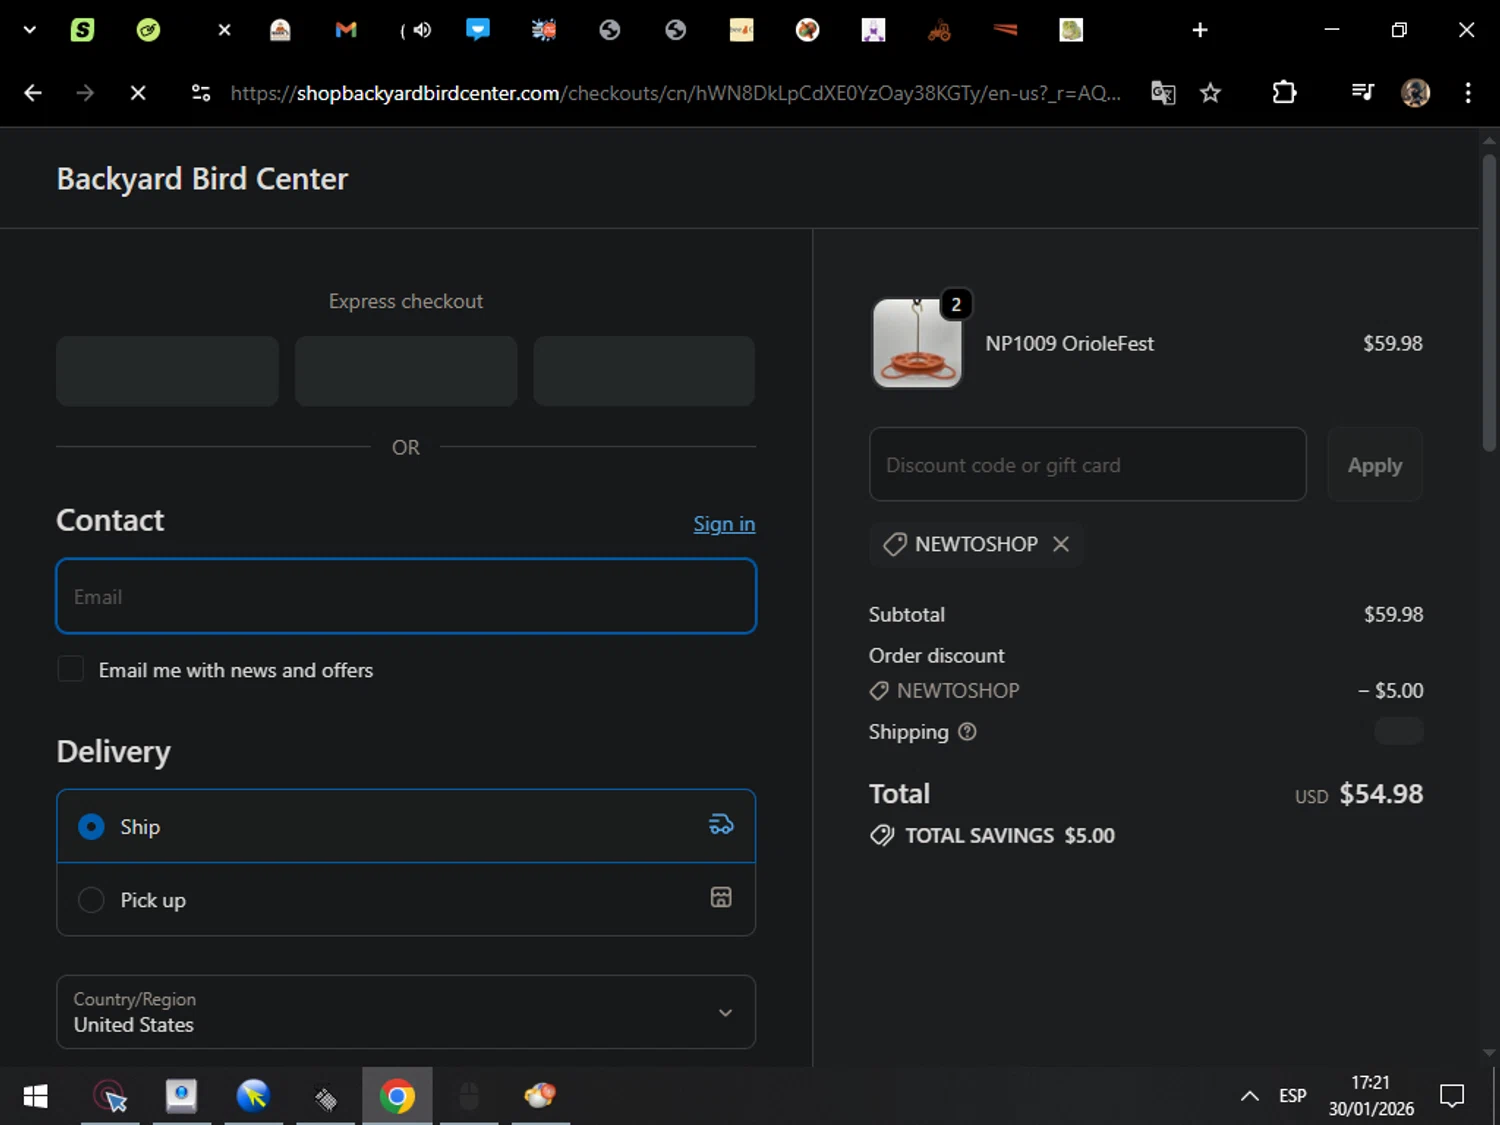This screenshot has height=1125, width=1500.
Task: Click the first express checkout button
Action: click(167, 371)
